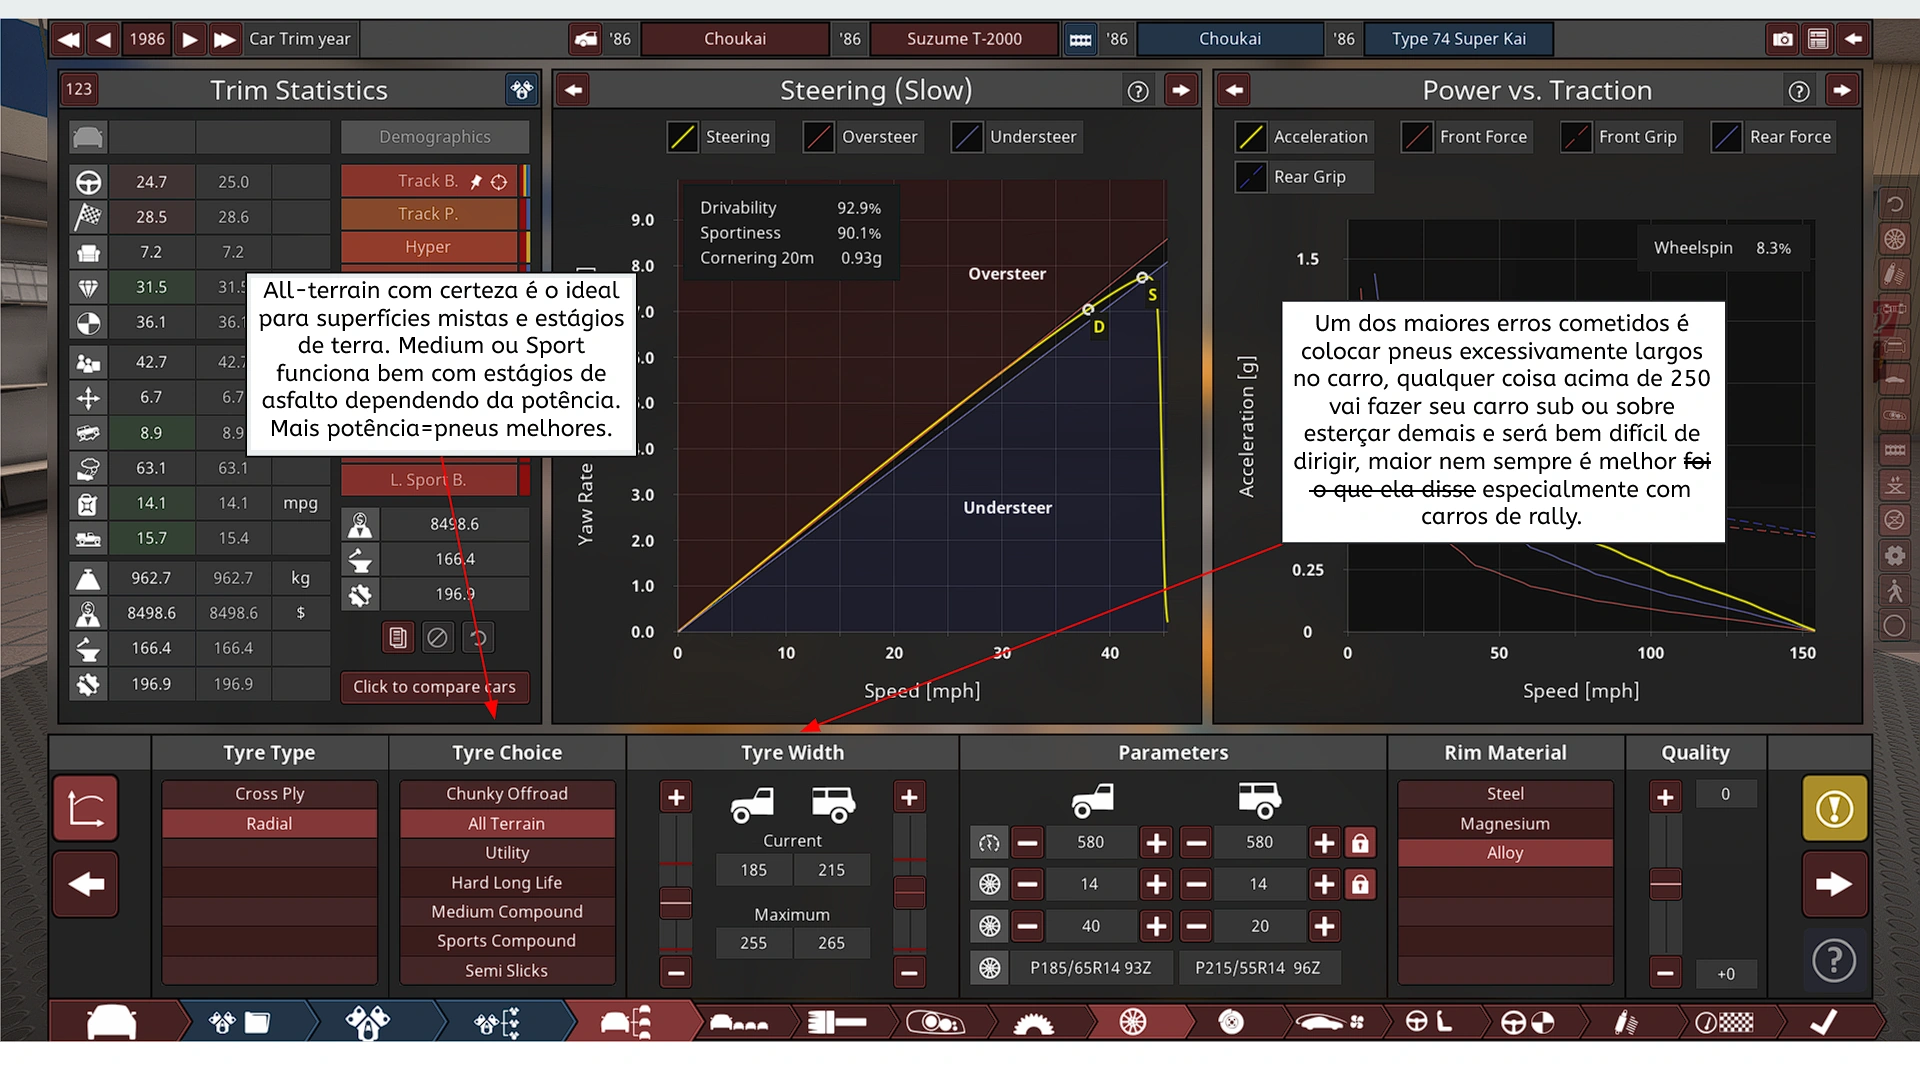Go to next Steering graph
The width and height of the screenshot is (1920, 1080).
pos(1181,91)
